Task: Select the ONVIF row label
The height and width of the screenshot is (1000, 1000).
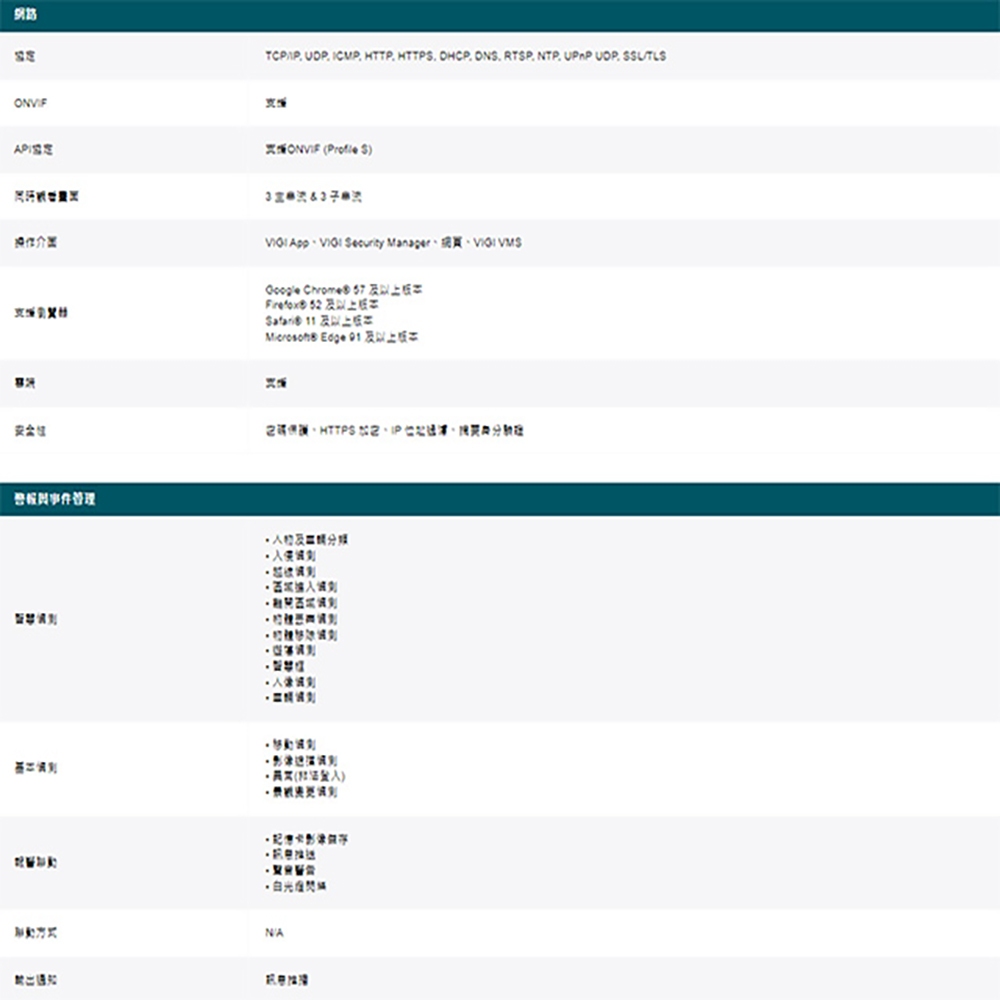Action: pyautogui.click(x=29, y=102)
